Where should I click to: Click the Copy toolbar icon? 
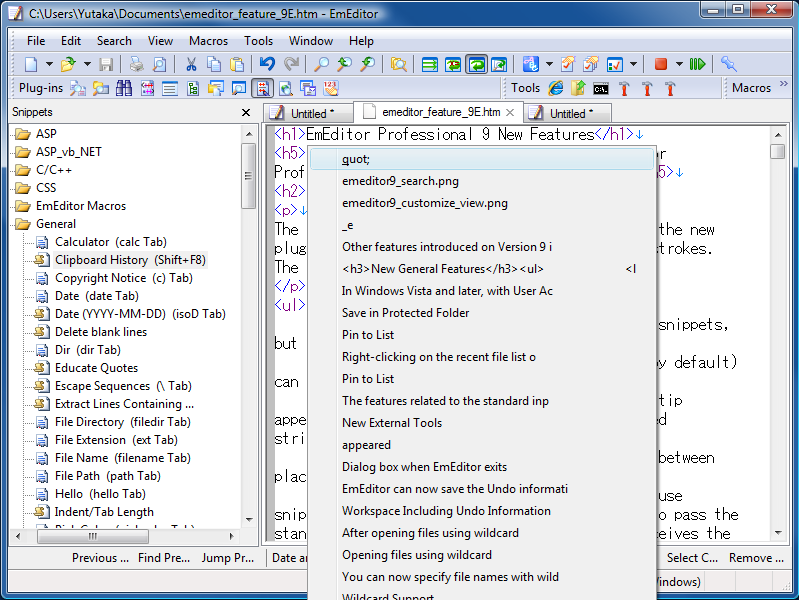point(214,64)
